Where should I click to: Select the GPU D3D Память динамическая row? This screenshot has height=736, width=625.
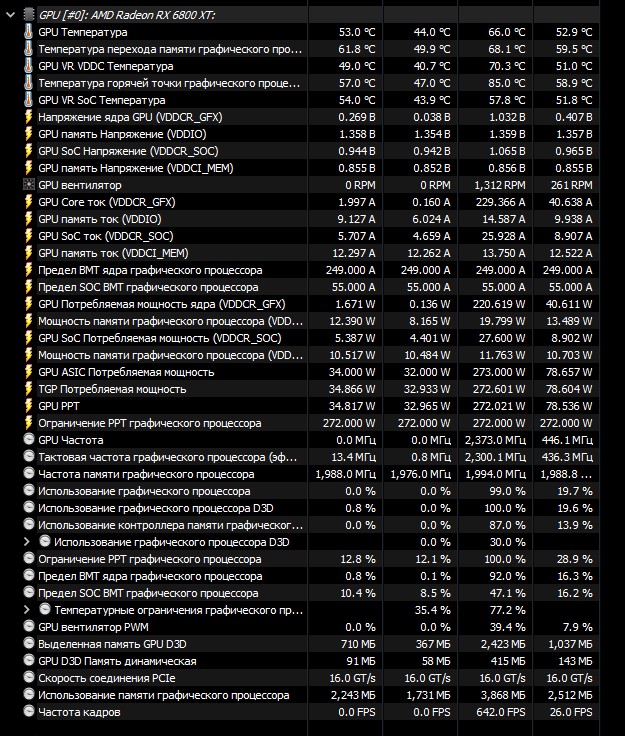[311, 661]
